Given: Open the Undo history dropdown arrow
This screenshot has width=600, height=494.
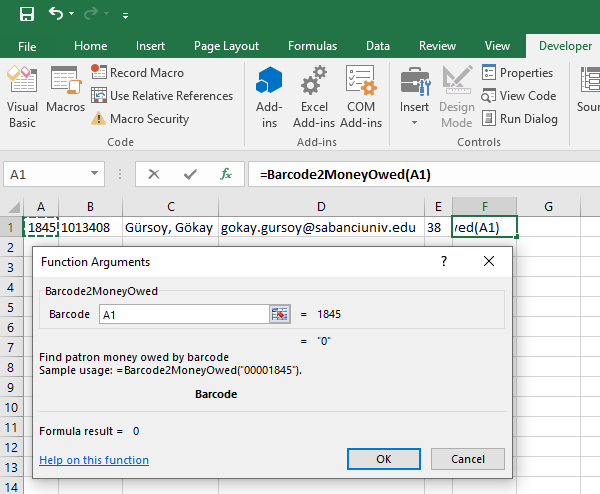Looking at the screenshot, I should click(72, 14).
